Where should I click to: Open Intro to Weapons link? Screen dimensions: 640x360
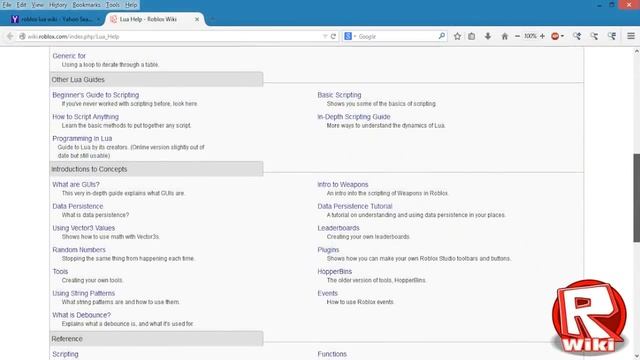tap(343, 184)
